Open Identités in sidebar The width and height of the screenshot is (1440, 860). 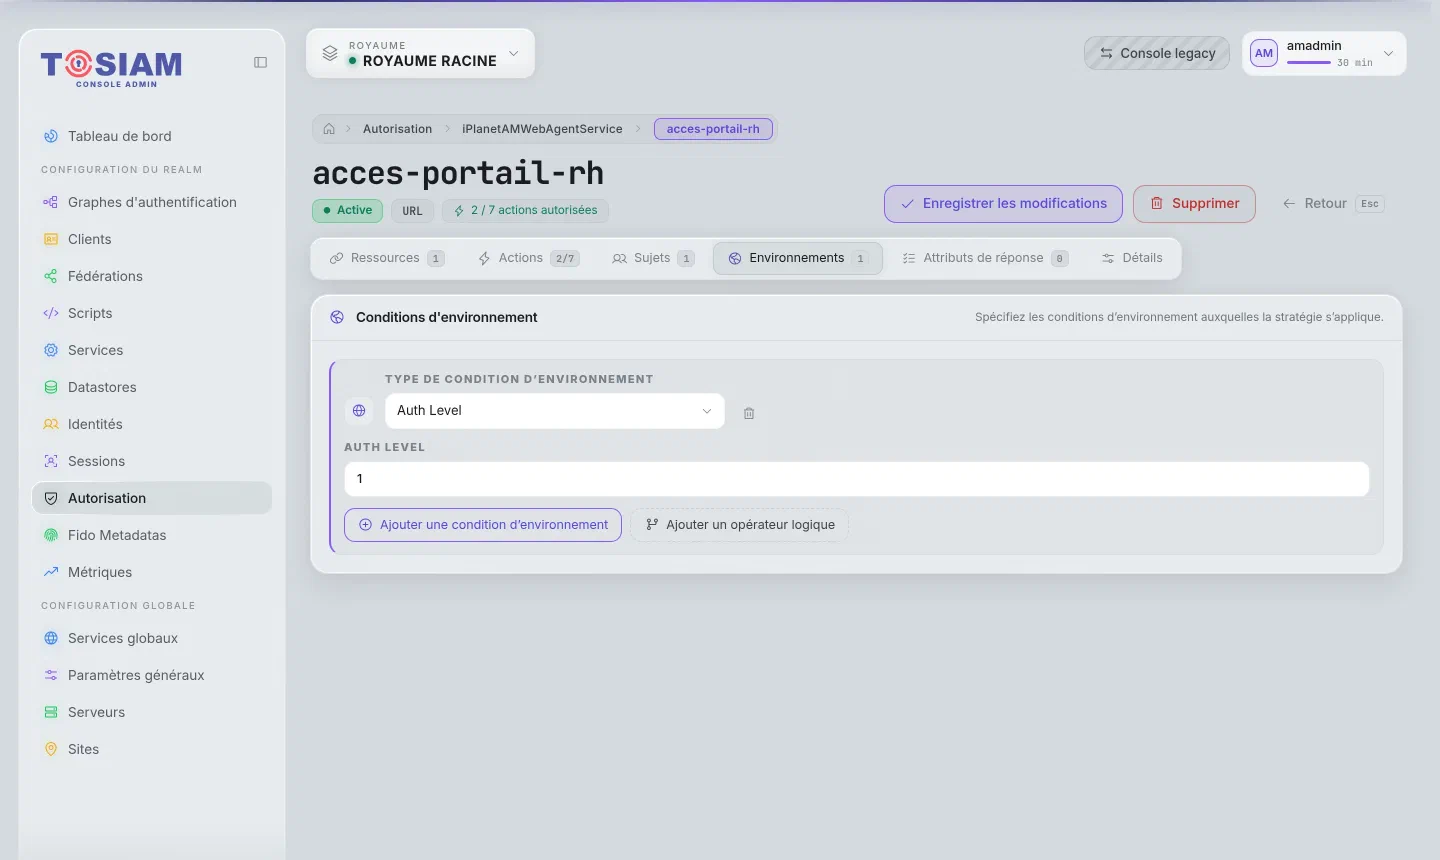[x=152, y=424]
